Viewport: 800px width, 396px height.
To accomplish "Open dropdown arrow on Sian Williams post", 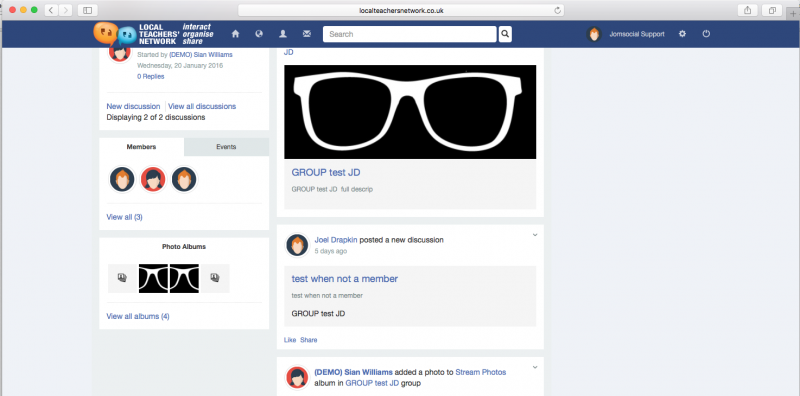I will point(535,367).
